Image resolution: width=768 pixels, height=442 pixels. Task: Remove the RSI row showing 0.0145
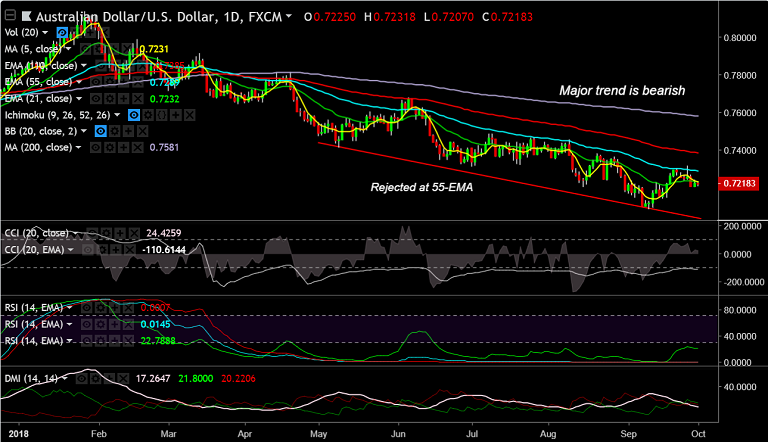point(128,324)
